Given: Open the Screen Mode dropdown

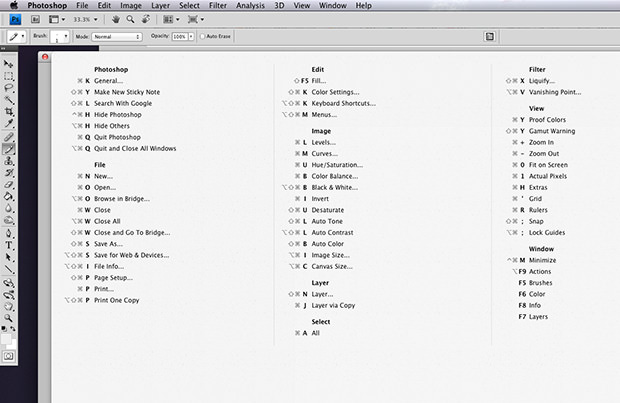Looking at the screenshot, I should pos(196,19).
